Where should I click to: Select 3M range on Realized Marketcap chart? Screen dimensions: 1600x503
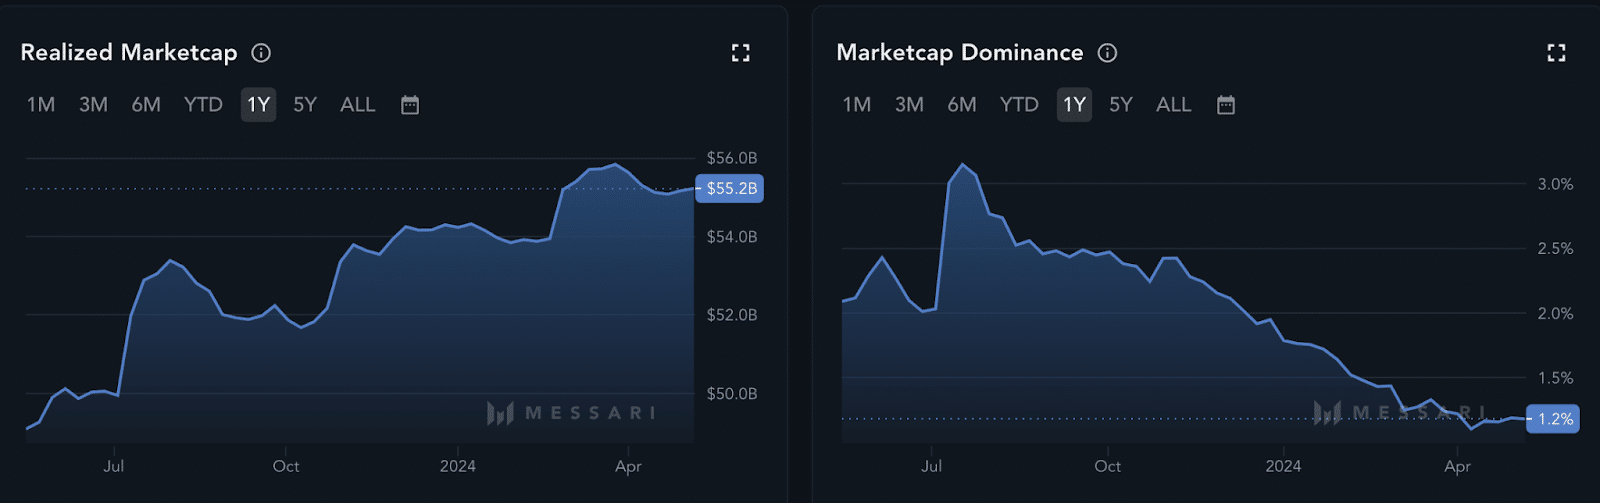(93, 105)
